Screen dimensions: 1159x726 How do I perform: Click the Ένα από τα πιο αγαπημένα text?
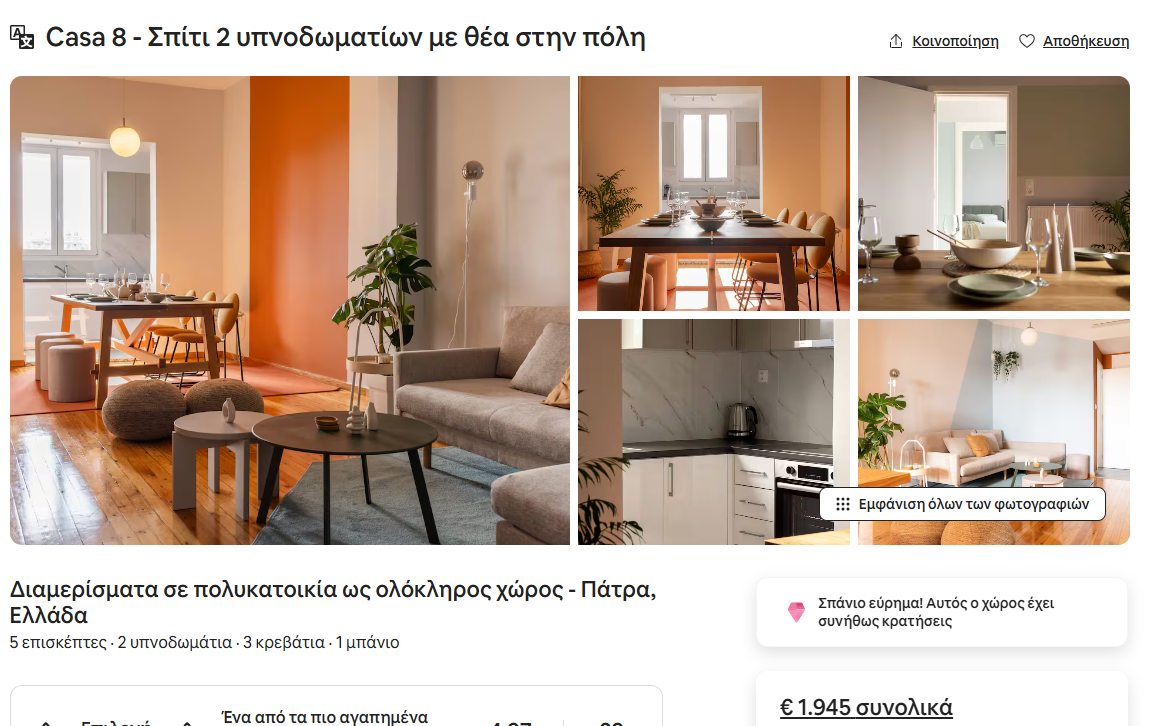point(325,717)
